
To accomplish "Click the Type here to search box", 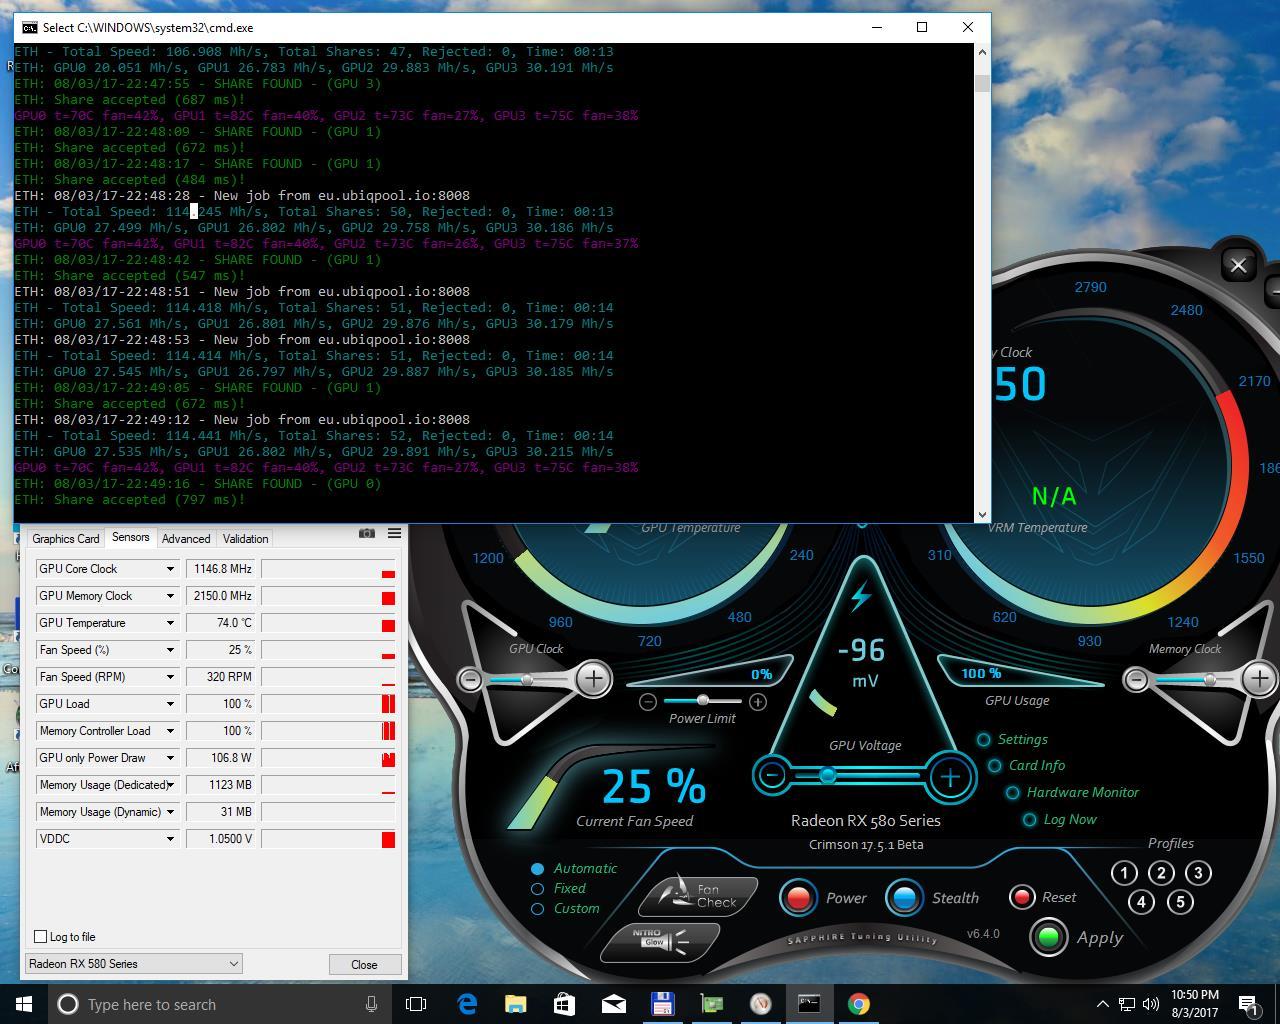I will tap(218, 1004).
